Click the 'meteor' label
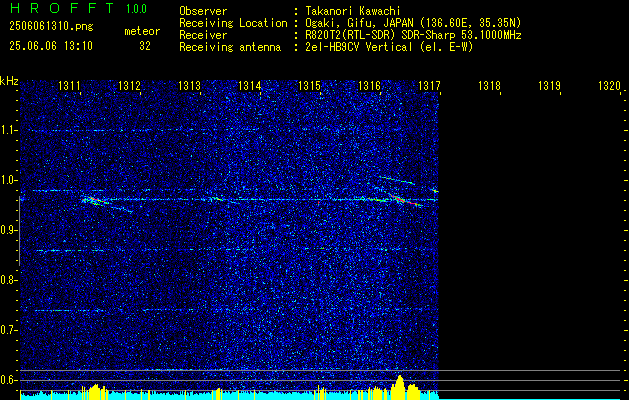The width and height of the screenshot is (629, 400). 142,31
